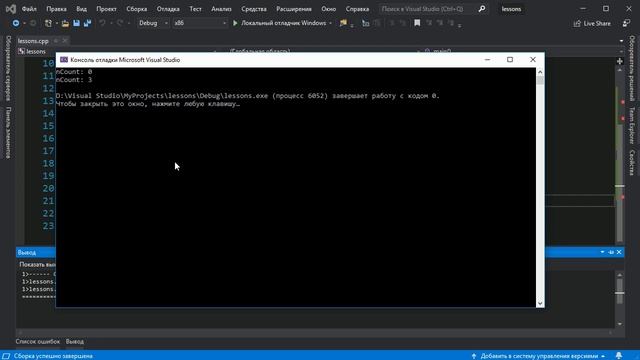Open the Проект menu
Image resolution: width=640 pixels, height=360 pixels.
(107, 9)
